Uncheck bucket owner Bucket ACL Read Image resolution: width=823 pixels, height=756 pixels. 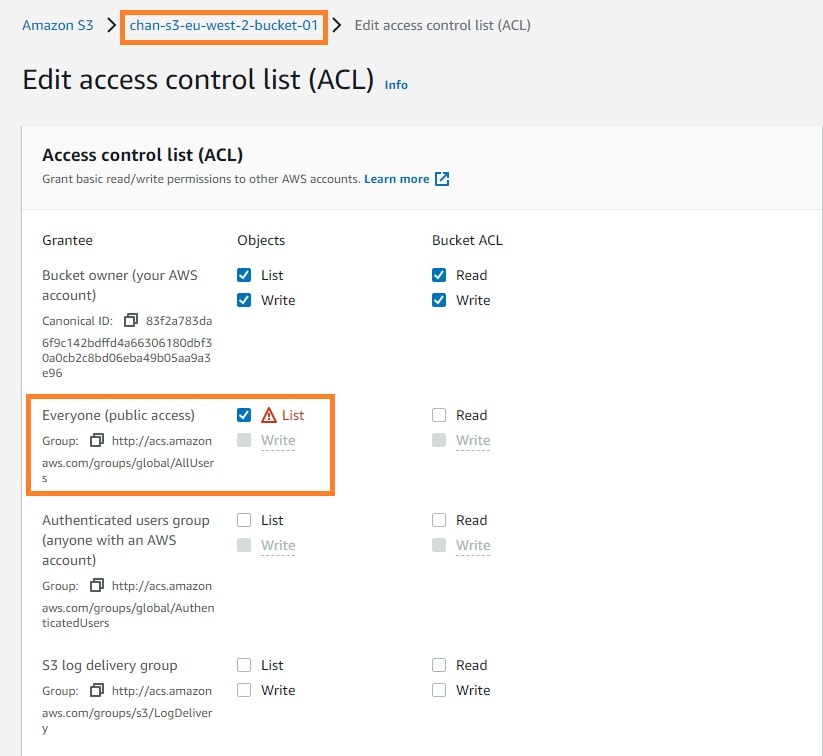click(439, 275)
